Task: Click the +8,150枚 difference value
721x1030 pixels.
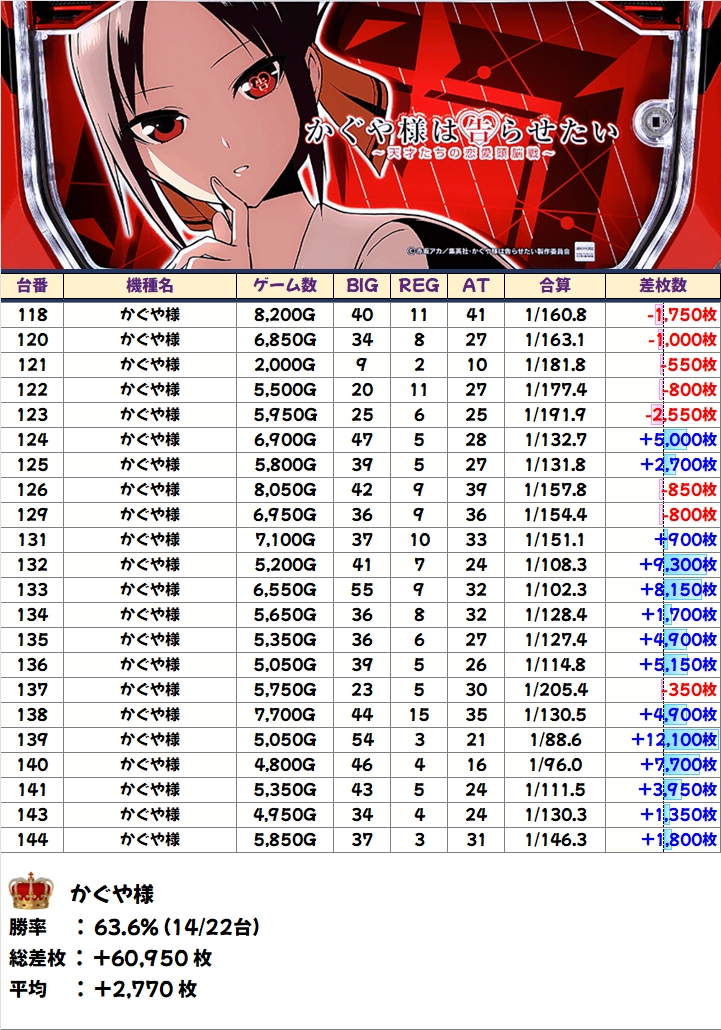Action: (678, 589)
